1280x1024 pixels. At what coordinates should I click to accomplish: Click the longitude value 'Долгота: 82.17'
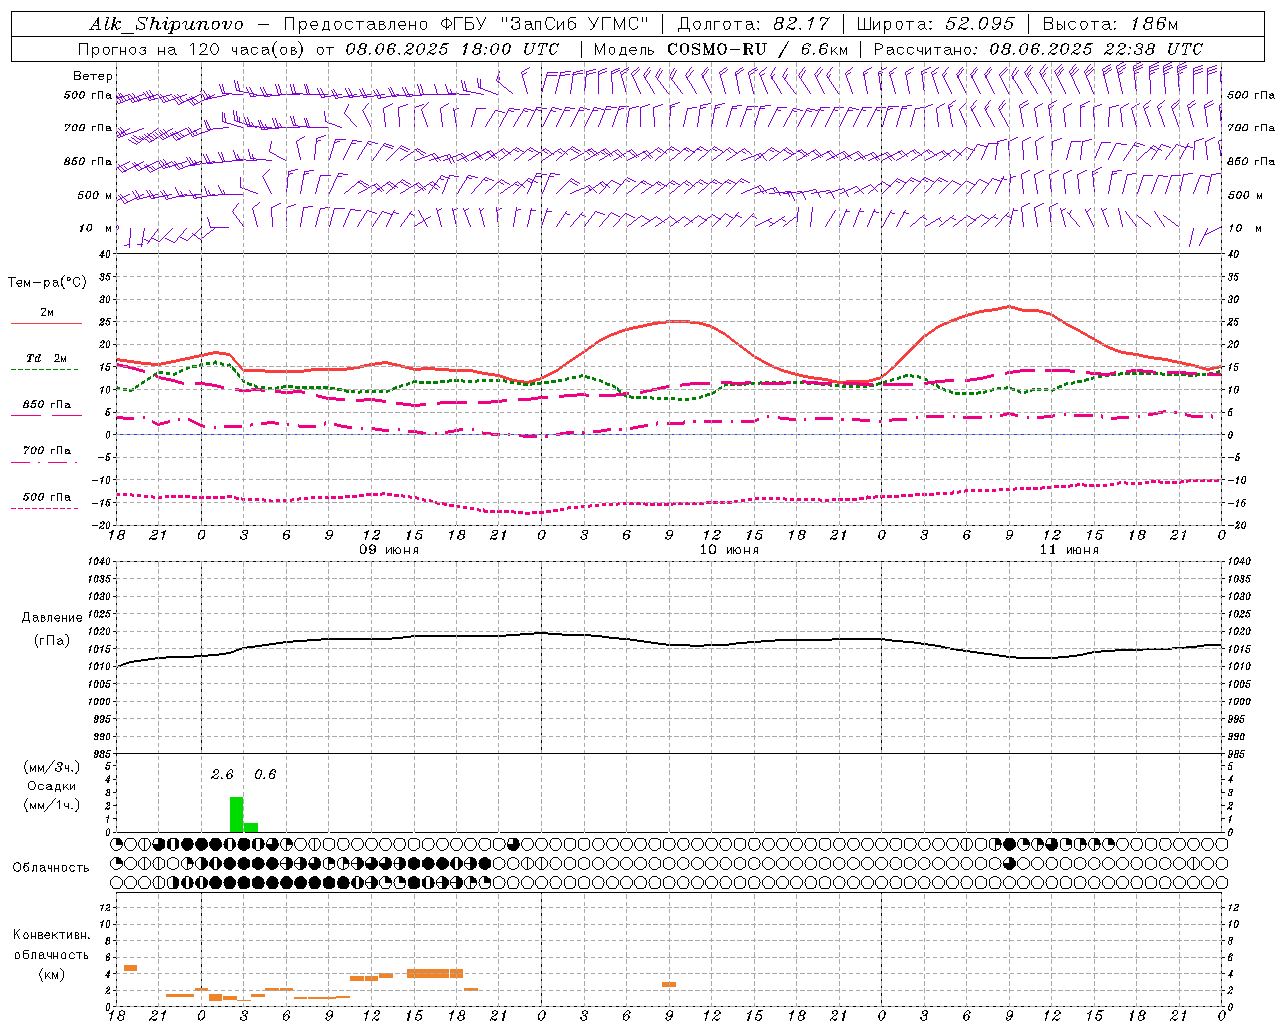tap(753, 24)
